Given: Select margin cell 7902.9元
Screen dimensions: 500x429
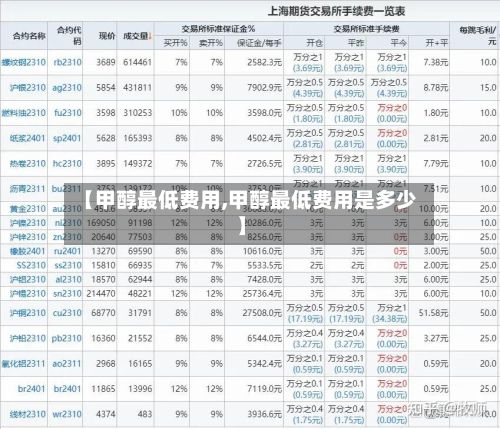Looking at the screenshot, I should (x=264, y=88).
